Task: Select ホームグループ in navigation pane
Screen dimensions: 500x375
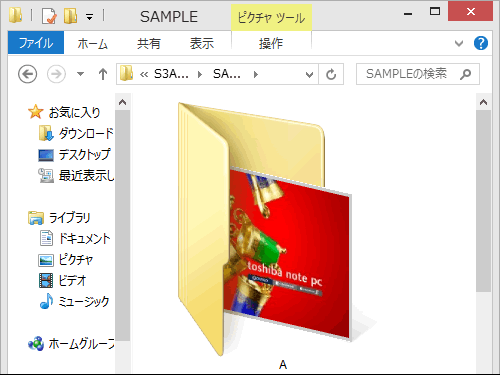Action: (81, 343)
